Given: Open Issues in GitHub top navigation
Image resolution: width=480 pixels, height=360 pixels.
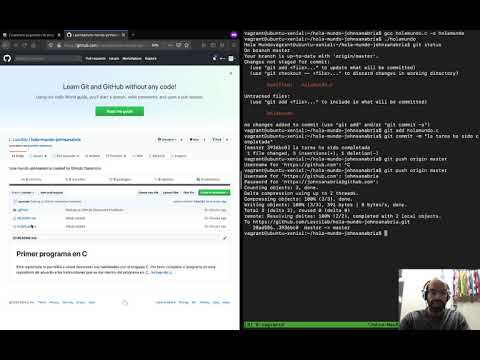Looking at the screenshot, I should pyautogui.click(x=114, y=59).
